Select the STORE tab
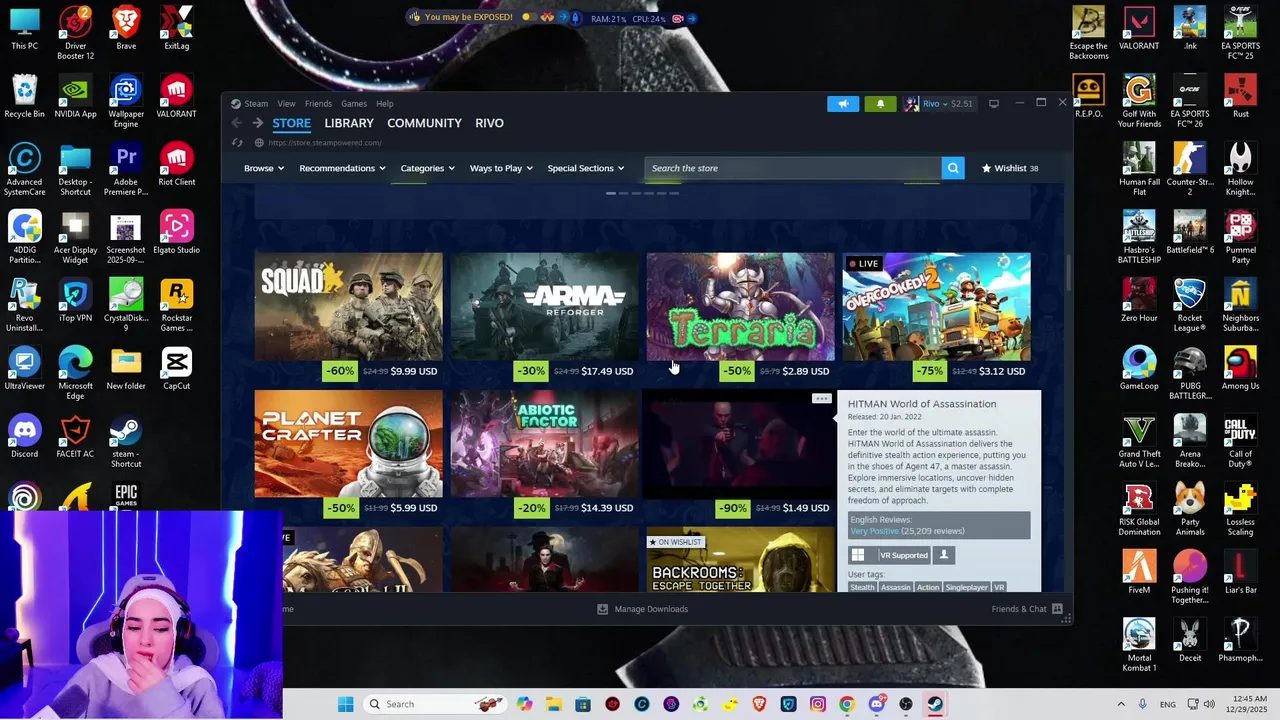Viewport: 1280px width, 720px height. 292,123
